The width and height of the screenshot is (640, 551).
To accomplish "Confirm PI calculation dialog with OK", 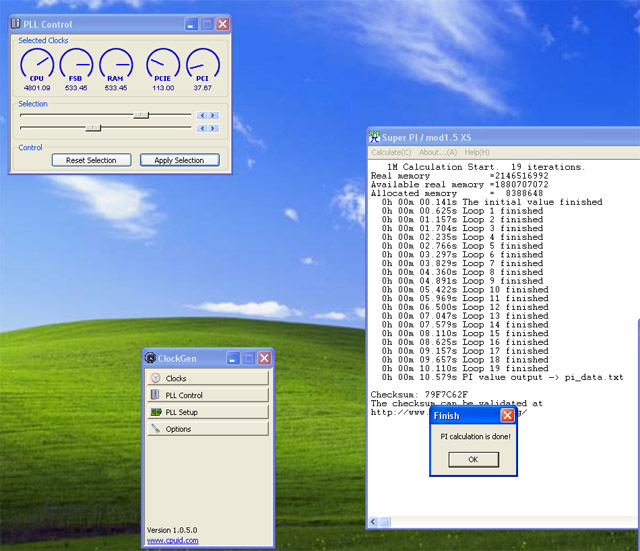I will coord(473,459).
